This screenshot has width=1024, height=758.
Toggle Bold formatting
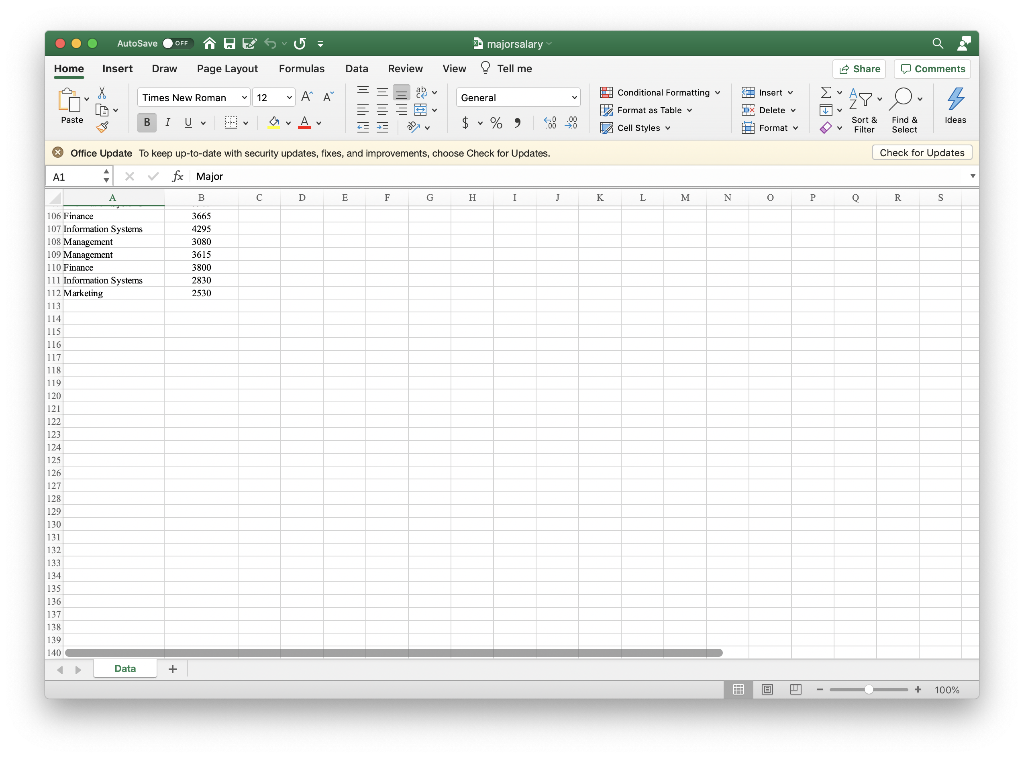click(147, 122)
